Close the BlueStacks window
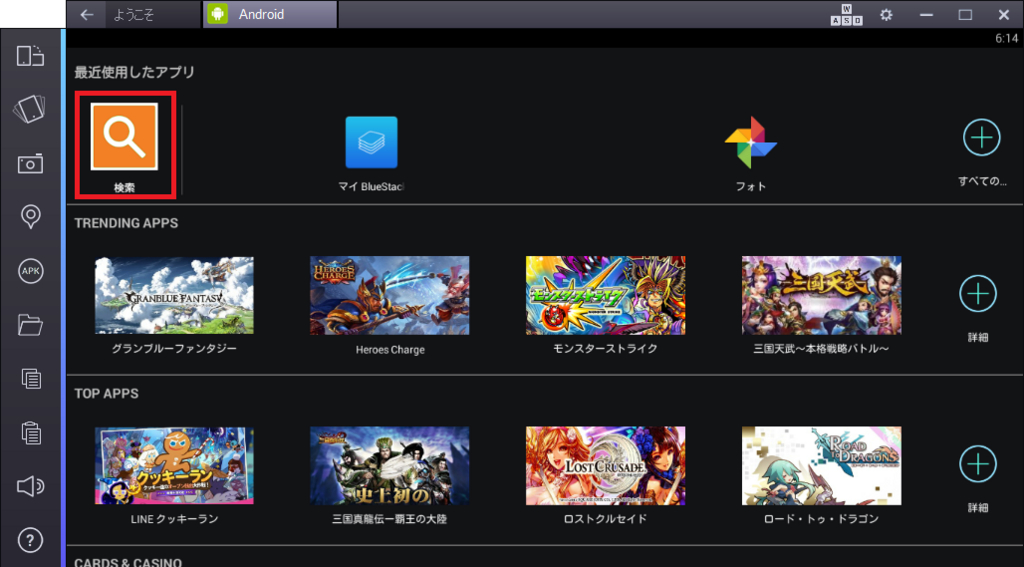Screen dimensions: 1024x567 pyautogui.click(x=1004, y=14)
